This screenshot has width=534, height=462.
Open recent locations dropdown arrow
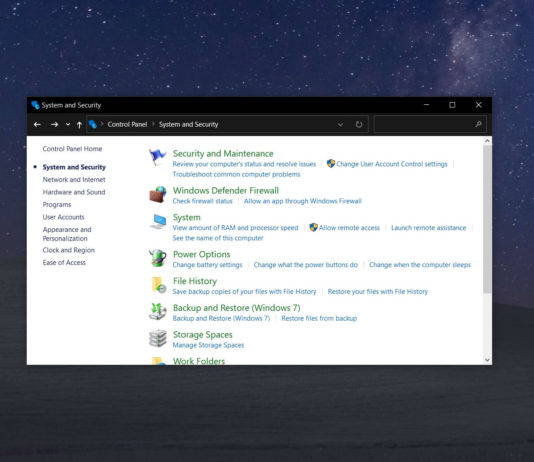tap(68, 125)
